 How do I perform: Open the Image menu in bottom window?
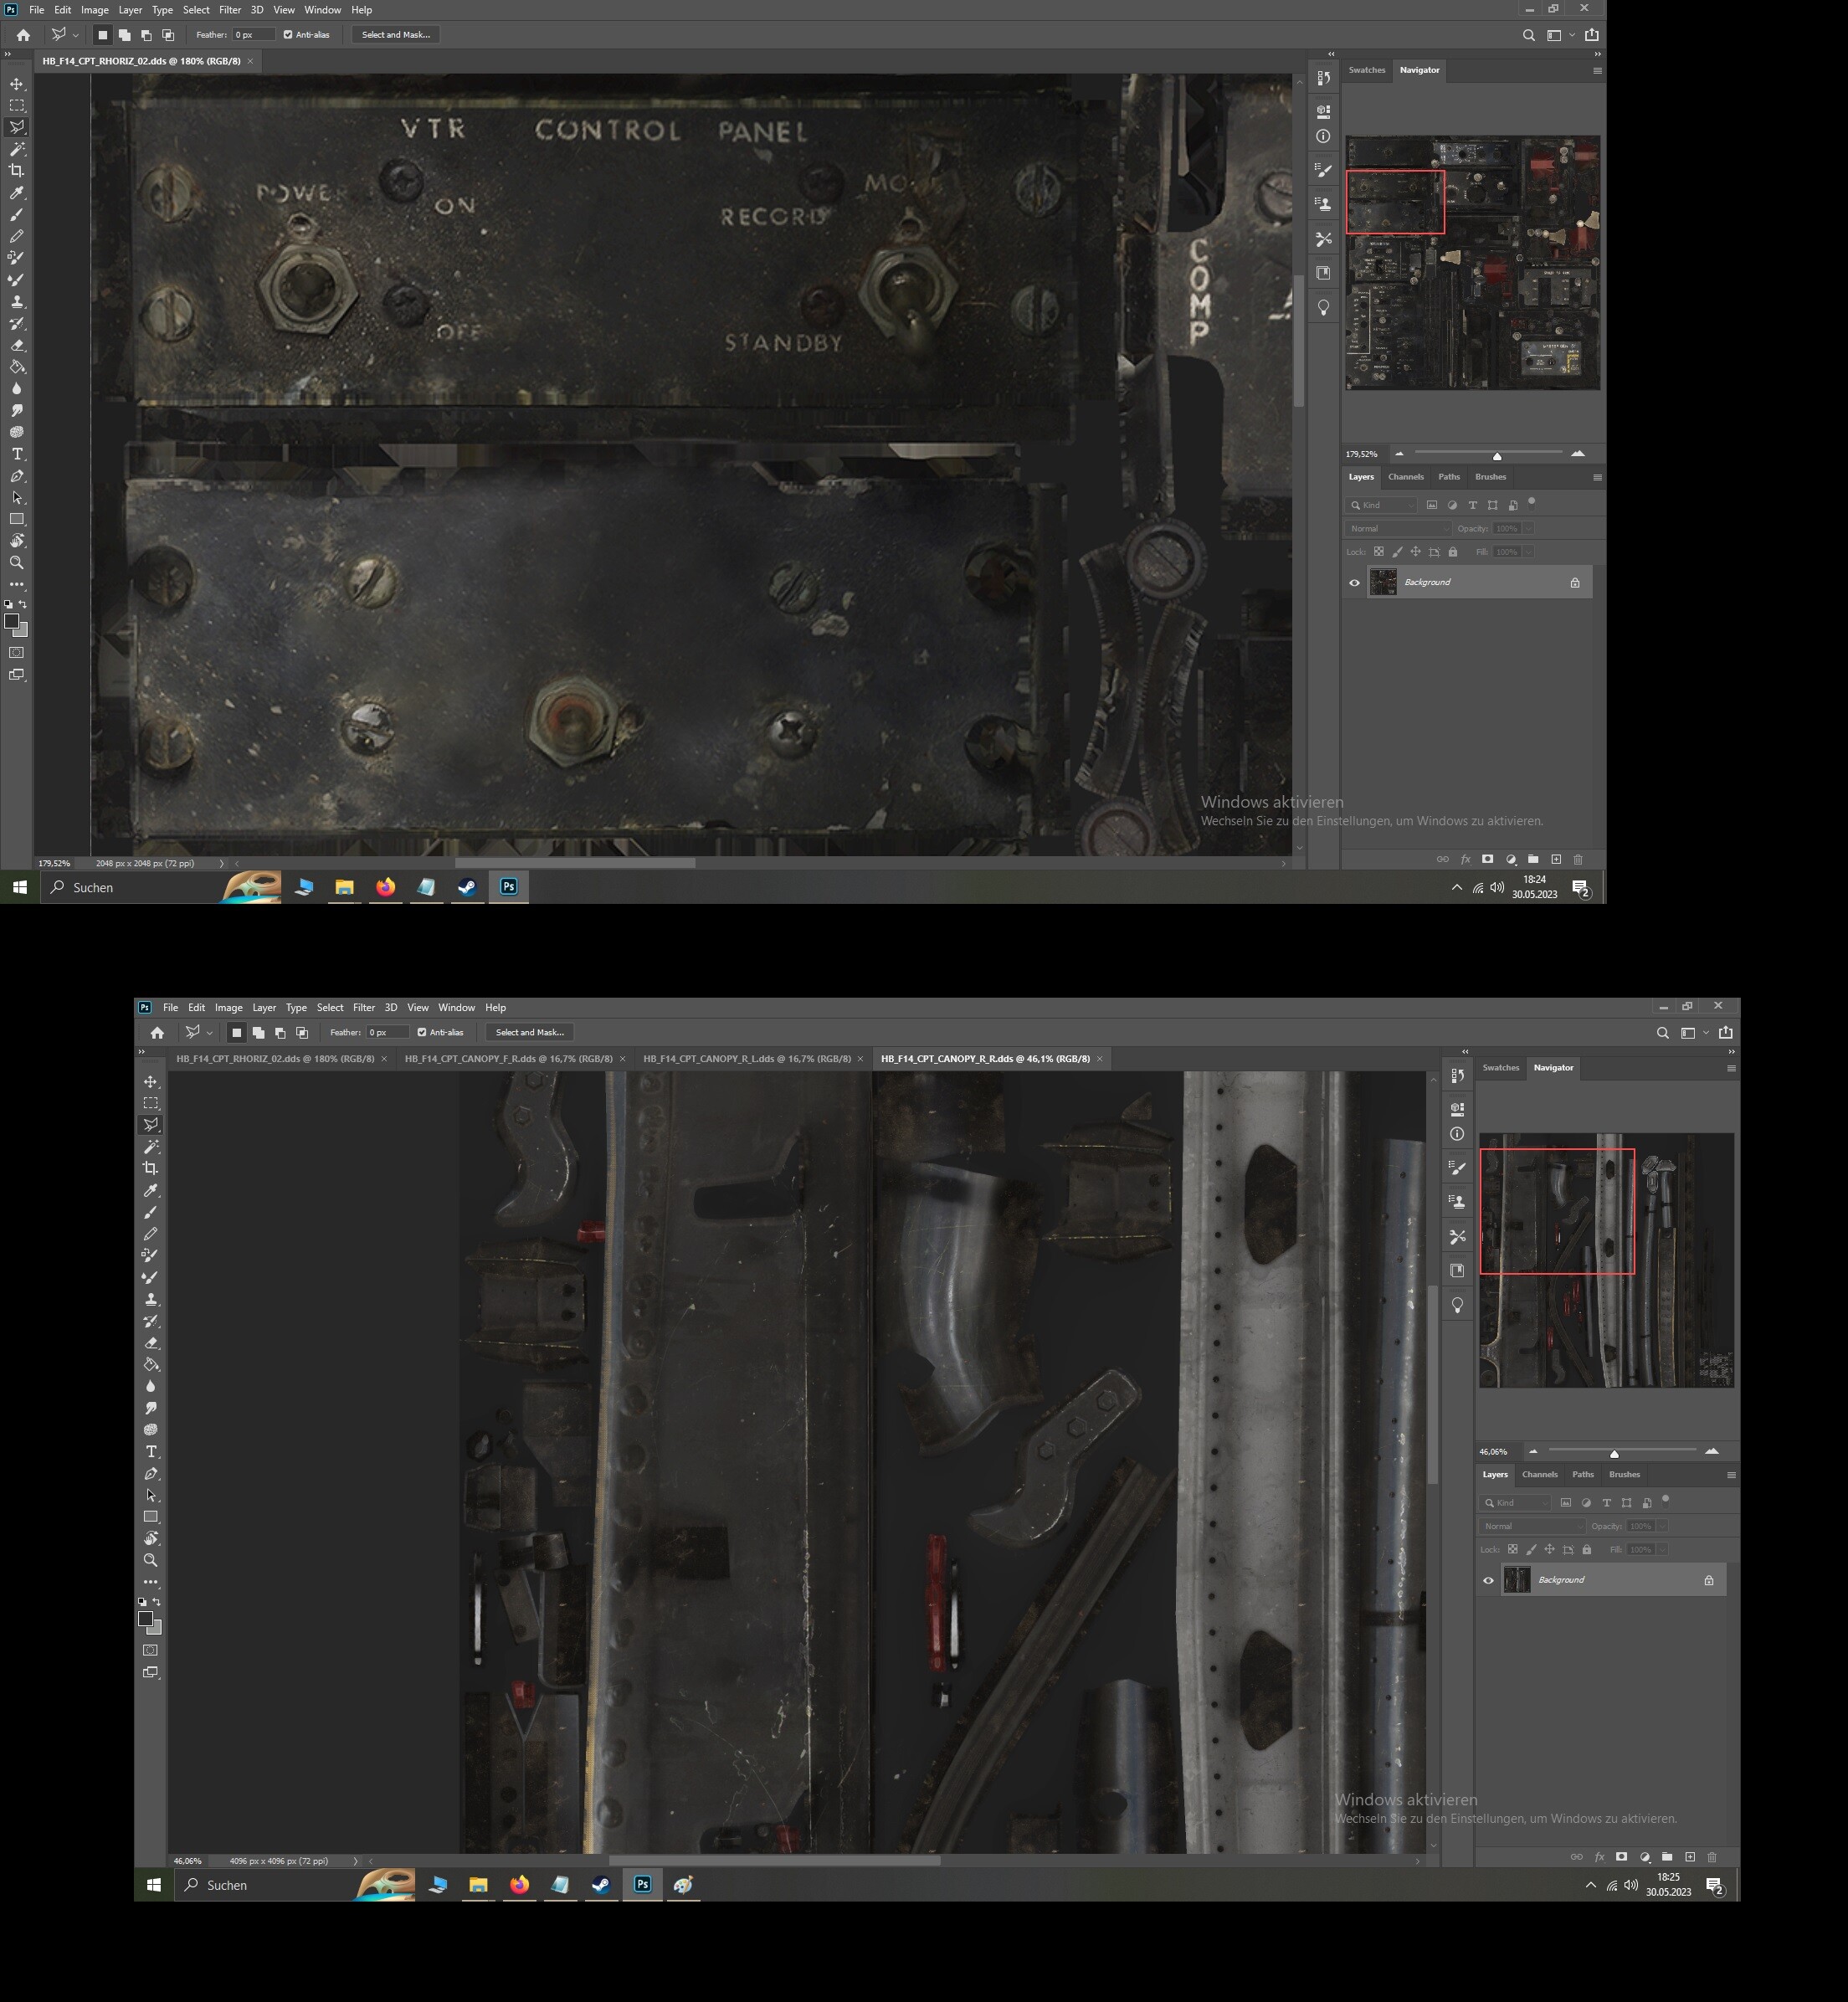click(x=228, y=1008)
